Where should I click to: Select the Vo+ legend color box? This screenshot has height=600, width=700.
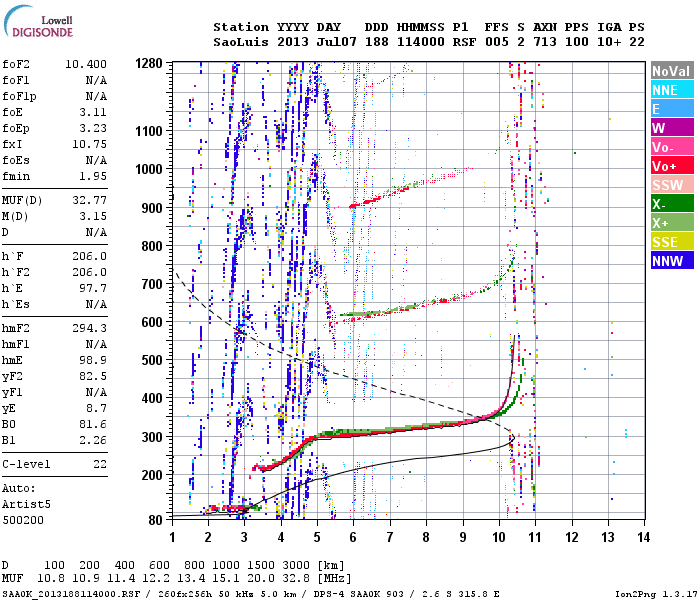[672, 166]
